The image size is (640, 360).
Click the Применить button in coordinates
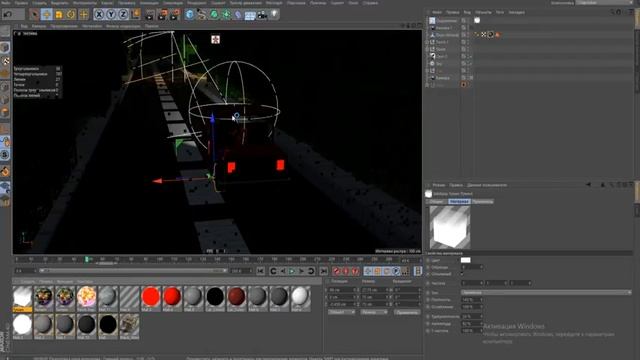click(407, 312)
